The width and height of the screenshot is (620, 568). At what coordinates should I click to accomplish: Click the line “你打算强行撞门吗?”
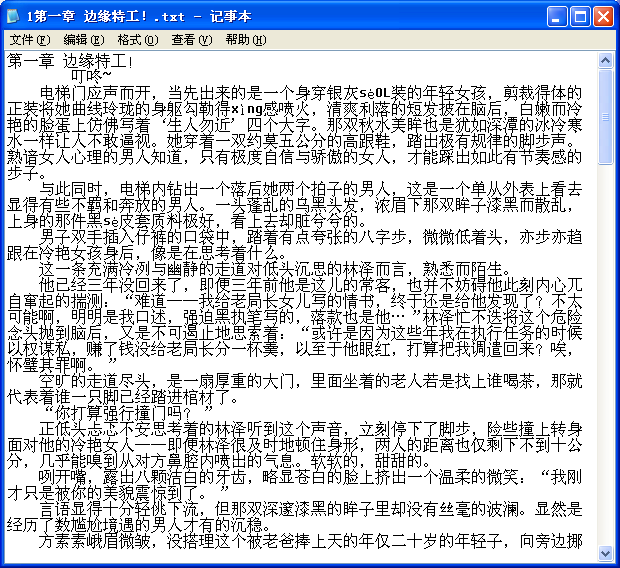130,412
